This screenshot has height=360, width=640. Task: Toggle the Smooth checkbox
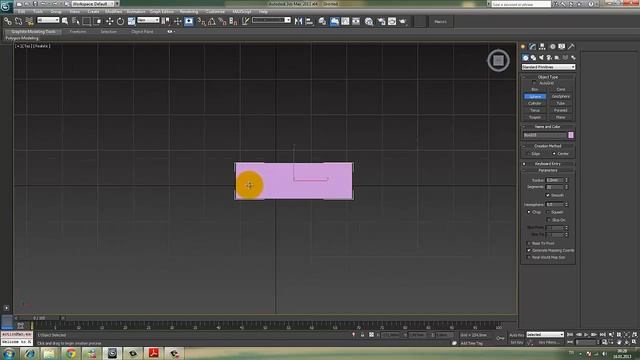(x=548, y=195)
